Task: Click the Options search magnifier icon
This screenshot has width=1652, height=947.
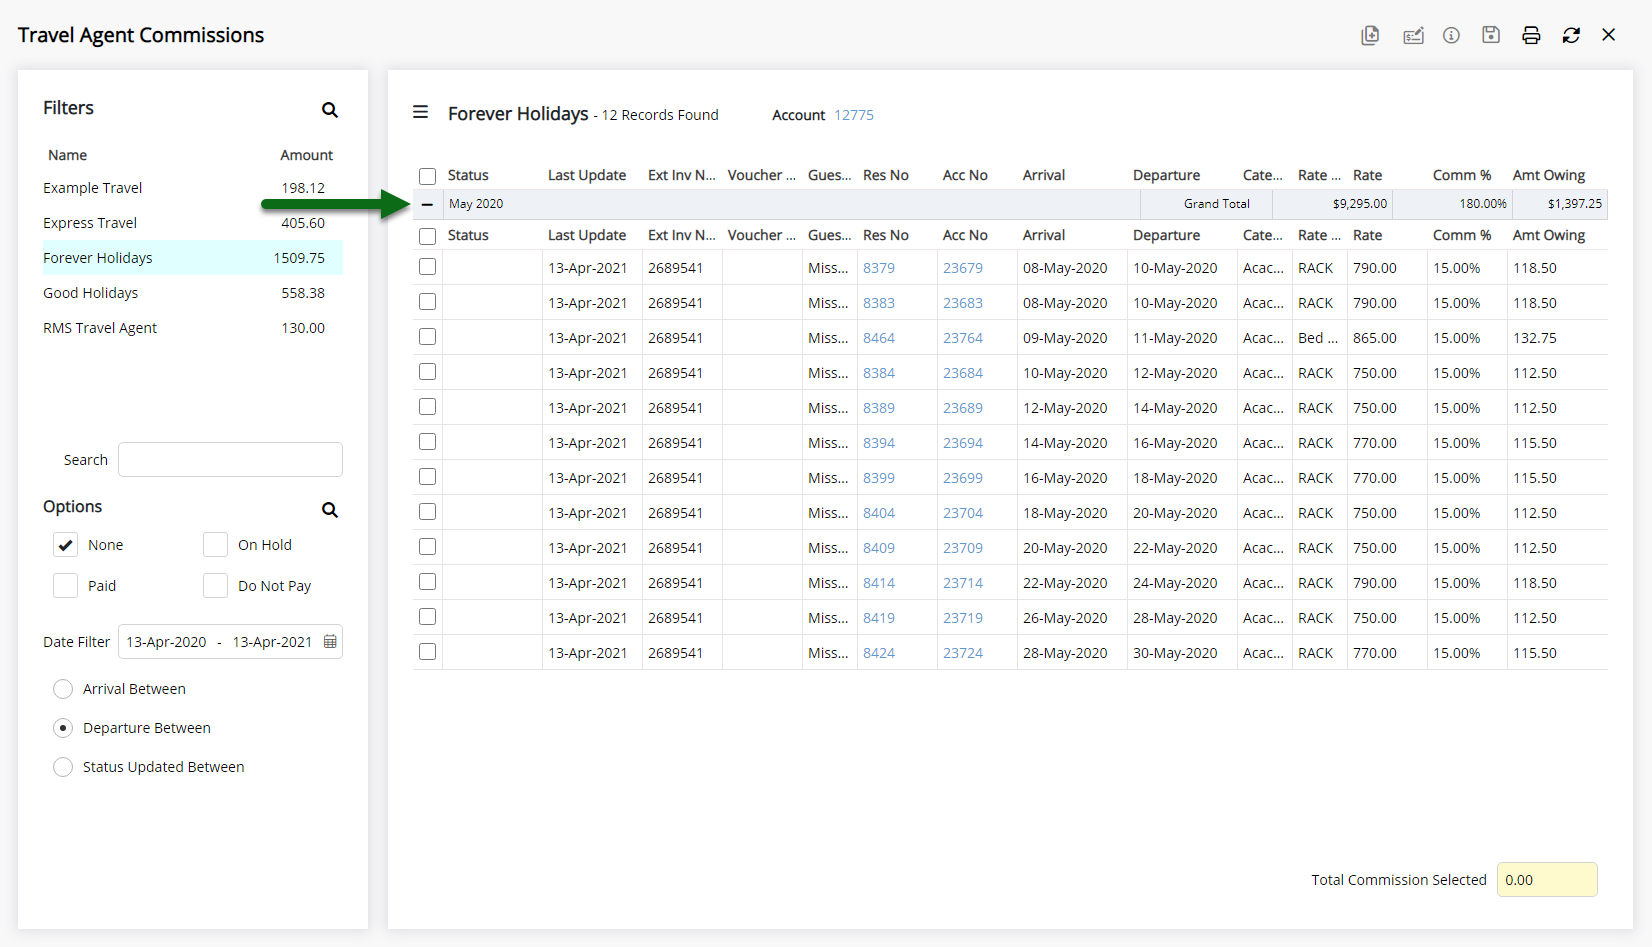Action: 330,510
